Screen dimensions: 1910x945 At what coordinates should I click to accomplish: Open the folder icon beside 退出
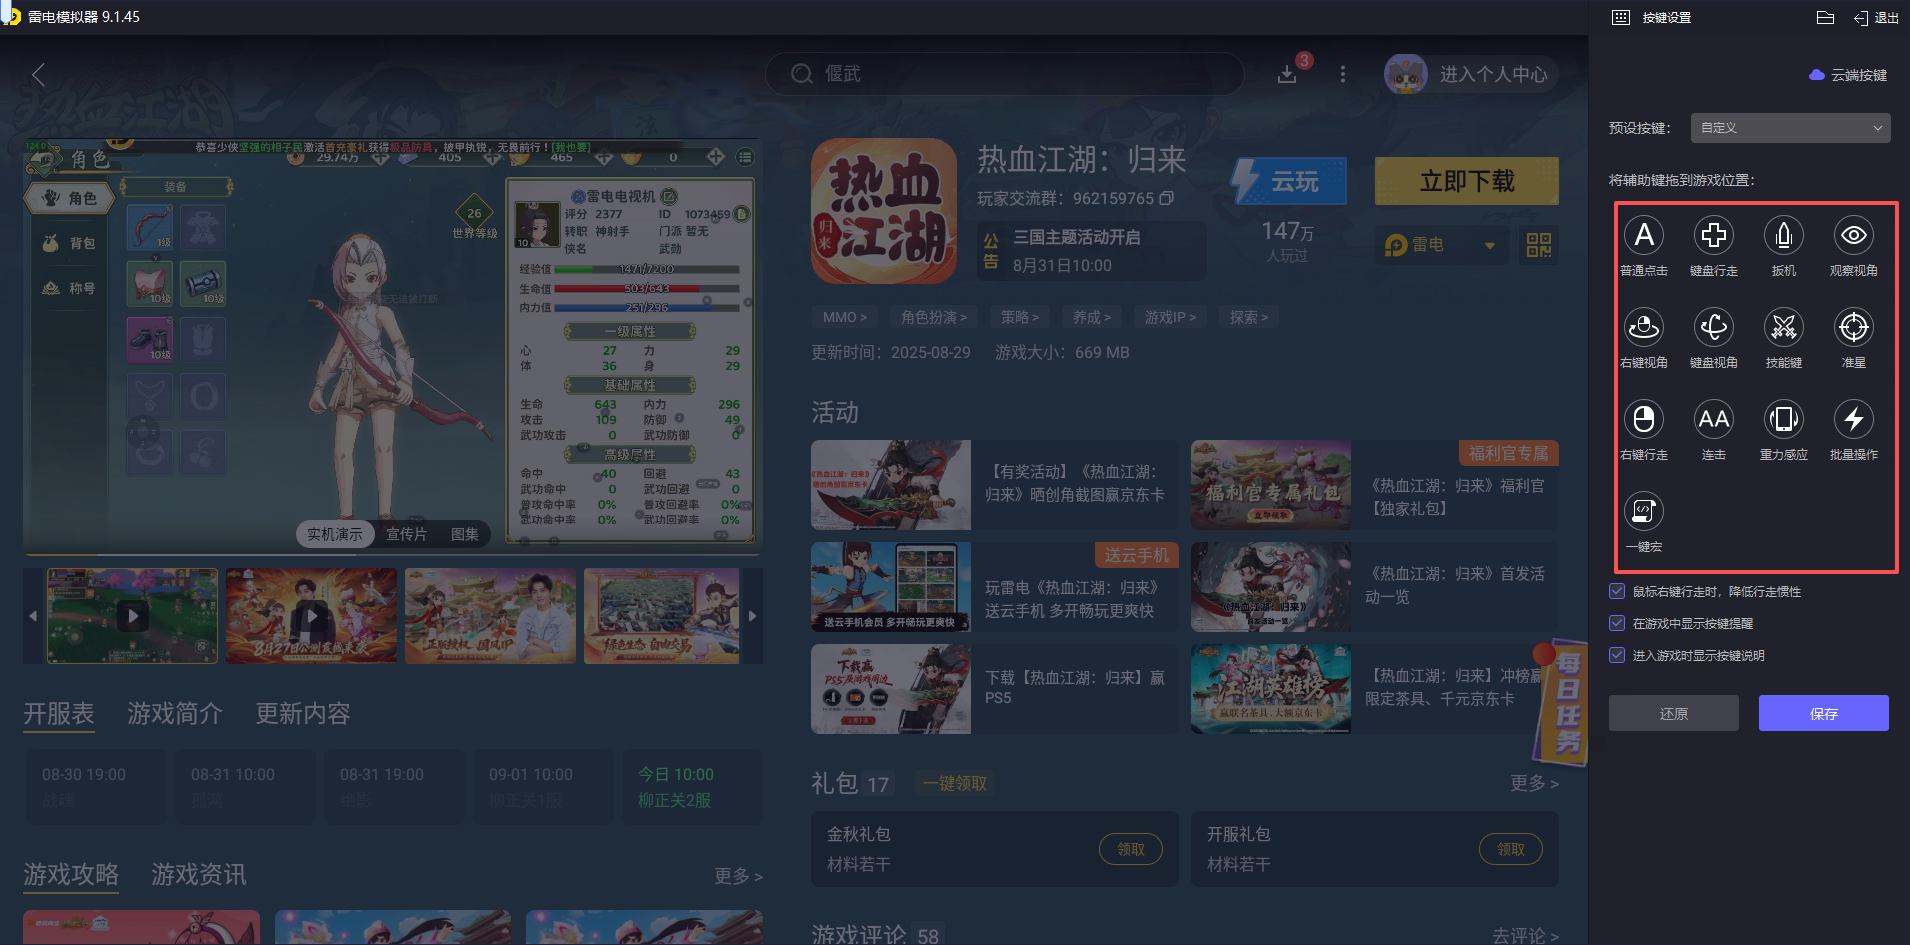pyautogui.click(x=1825, y=17)
